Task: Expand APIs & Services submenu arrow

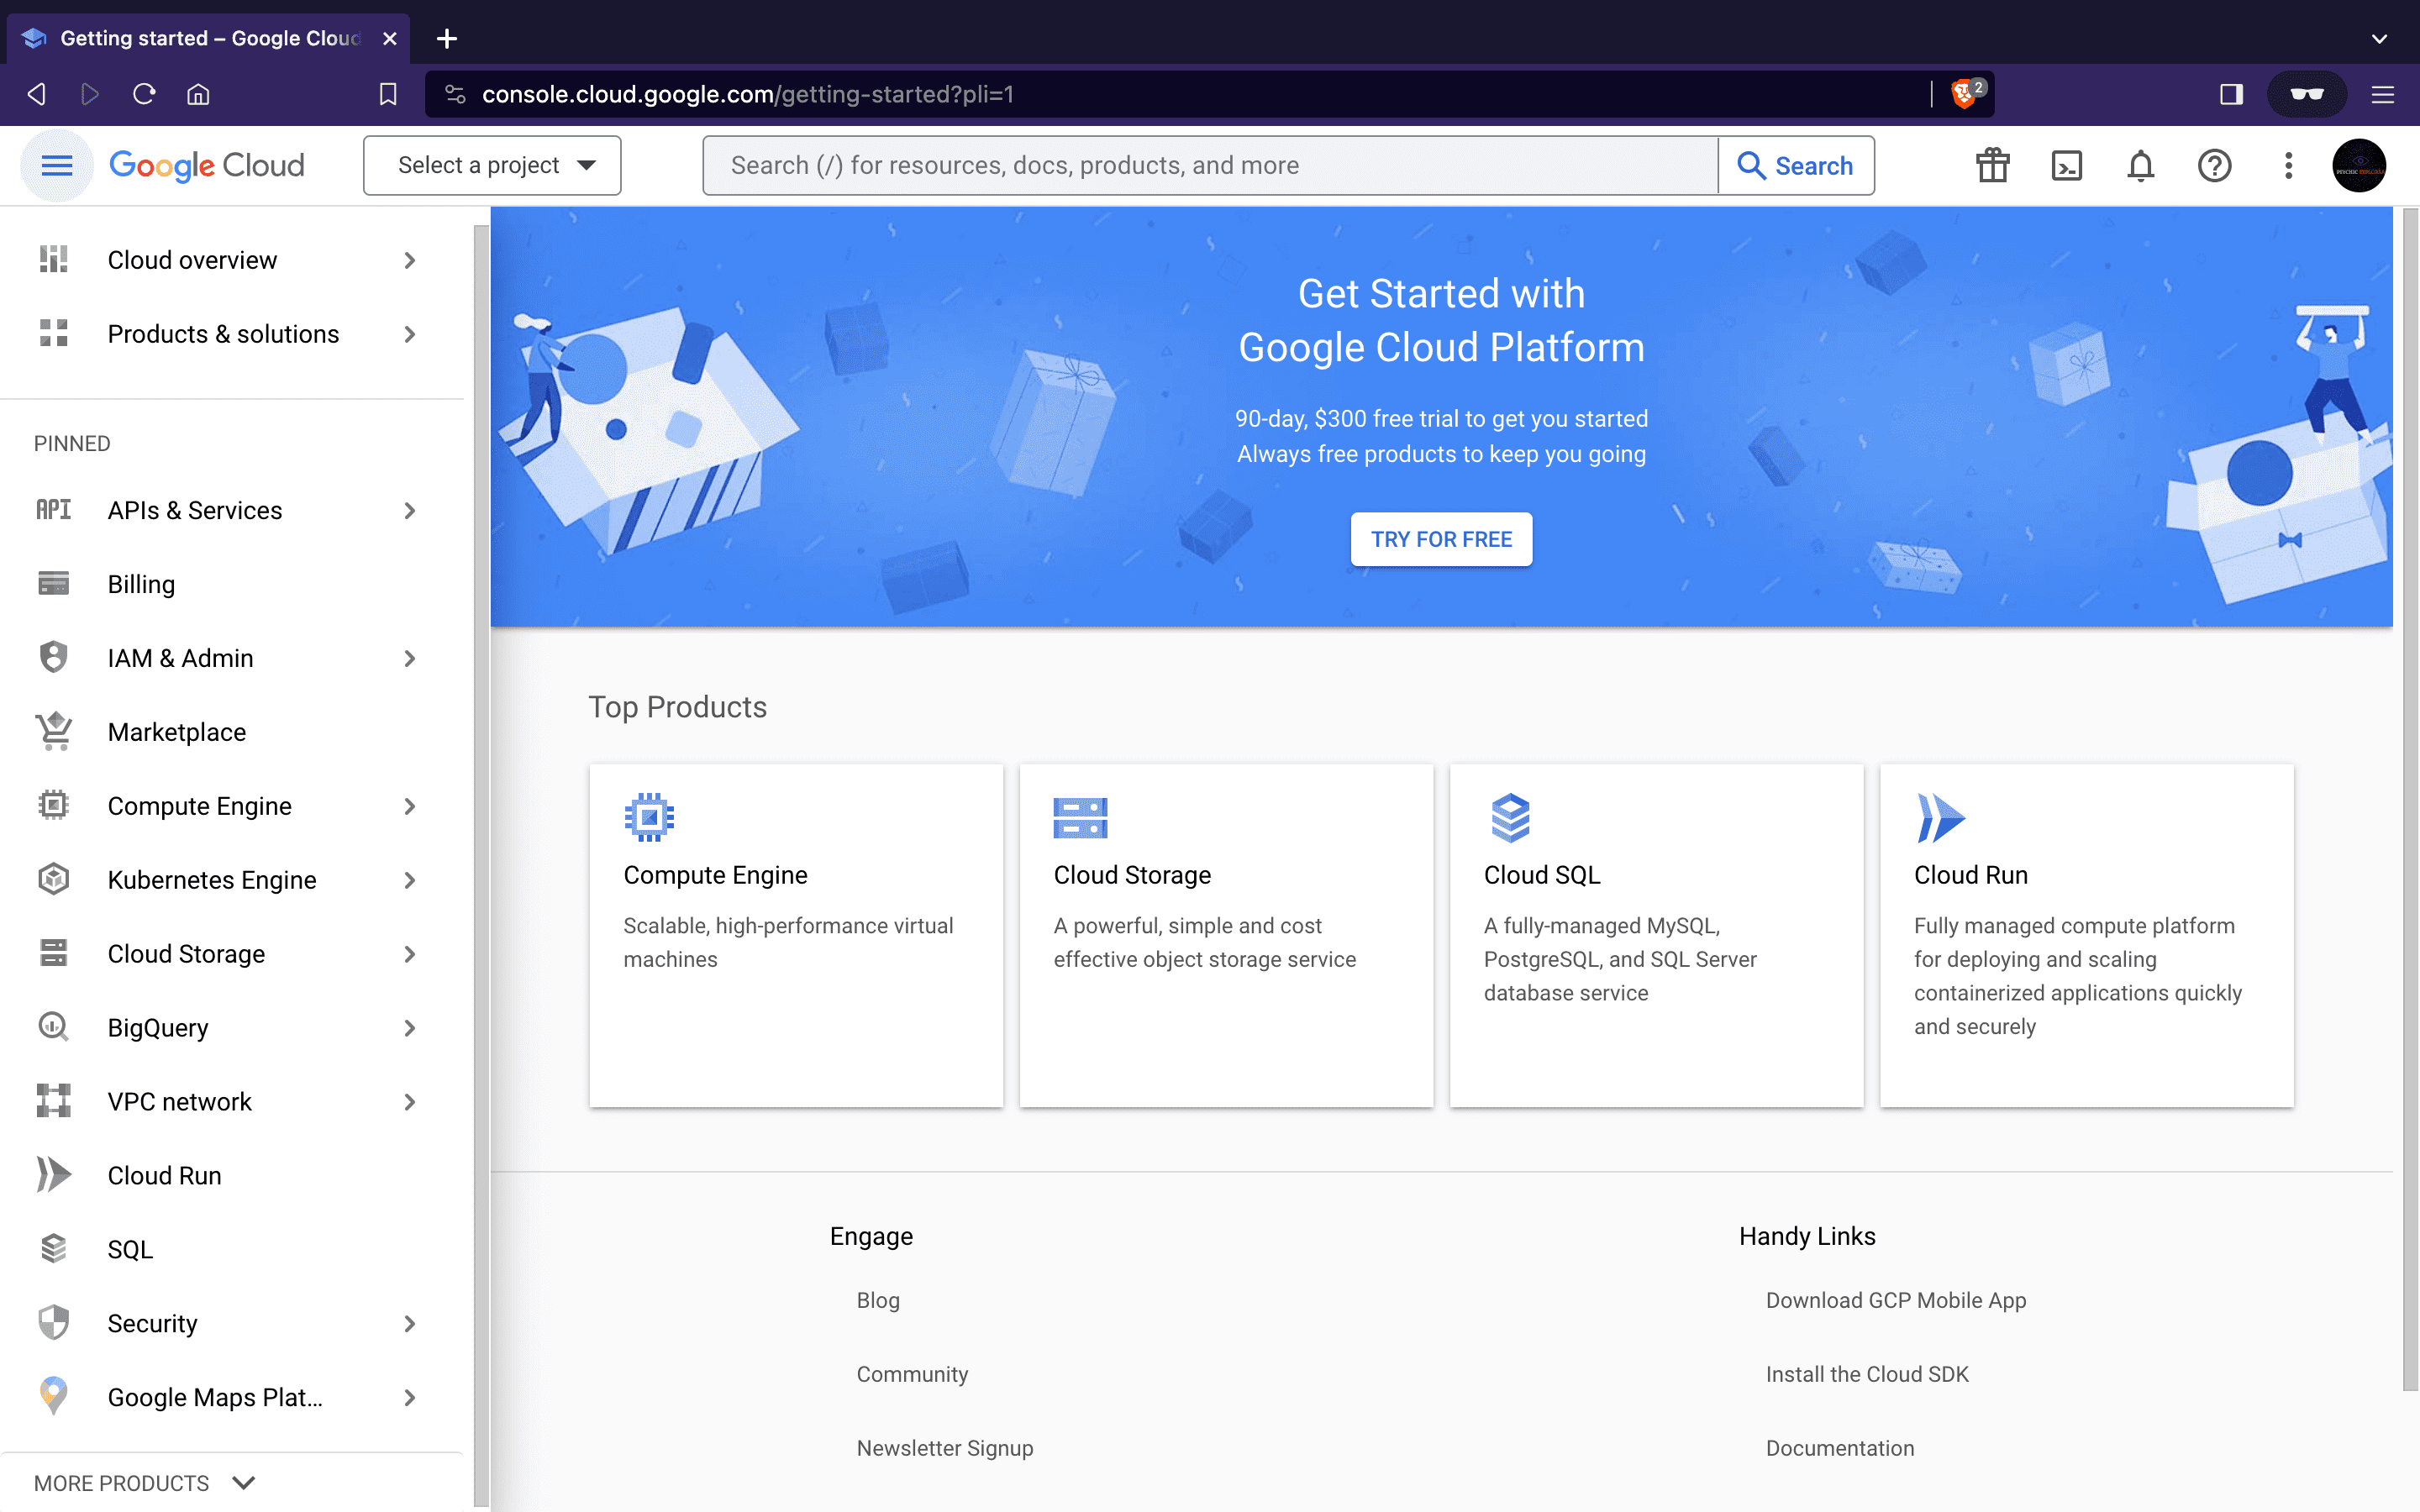Action: click(409, 510)
